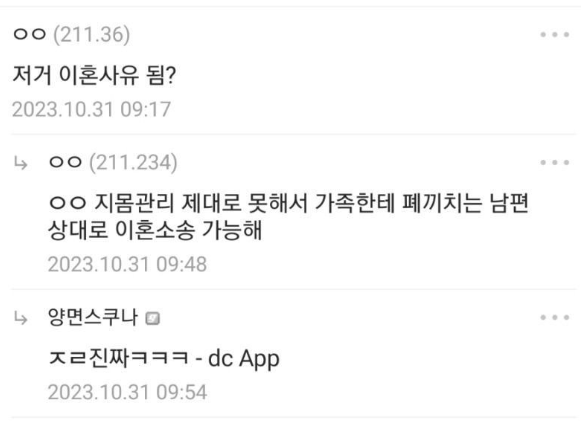Click the timestamp 2023.10.31 09:17
Screen dimensions: 581x423
pyautogui.click(x=92, y=110)
